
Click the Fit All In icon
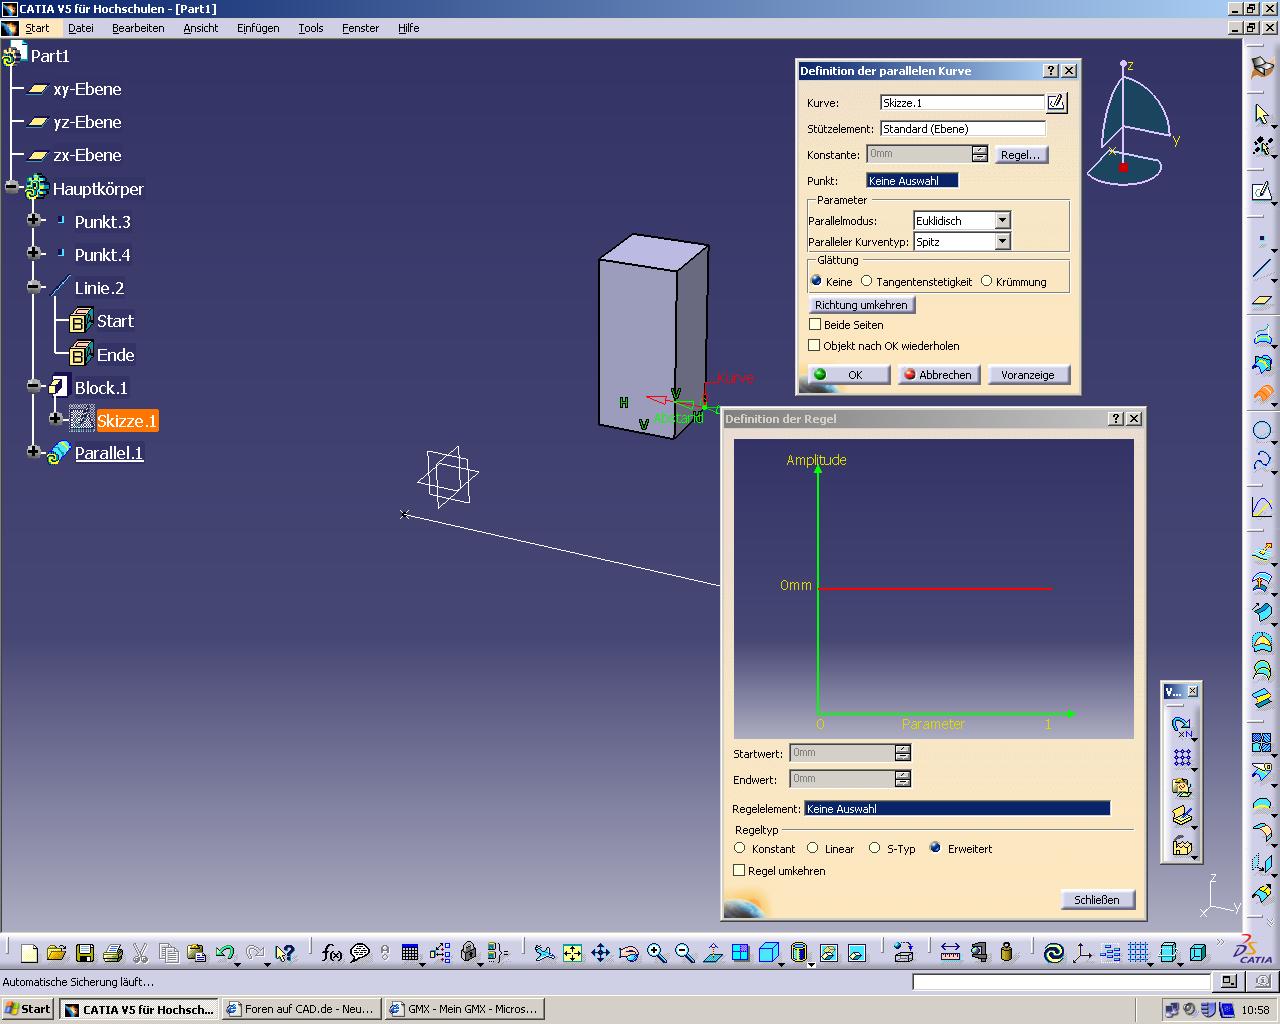point(572,953)
